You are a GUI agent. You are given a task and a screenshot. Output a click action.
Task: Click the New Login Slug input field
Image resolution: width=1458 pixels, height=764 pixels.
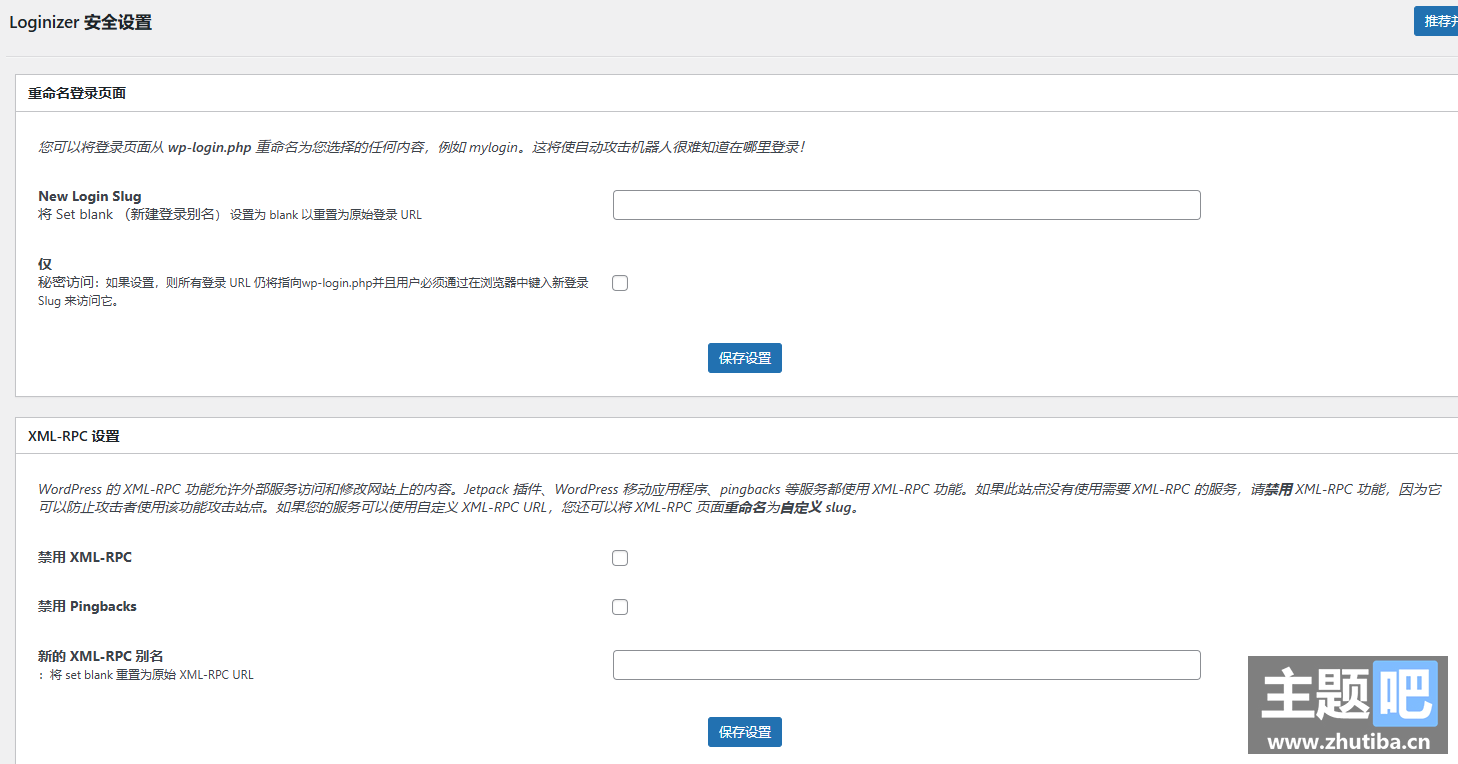coord(906,205)
